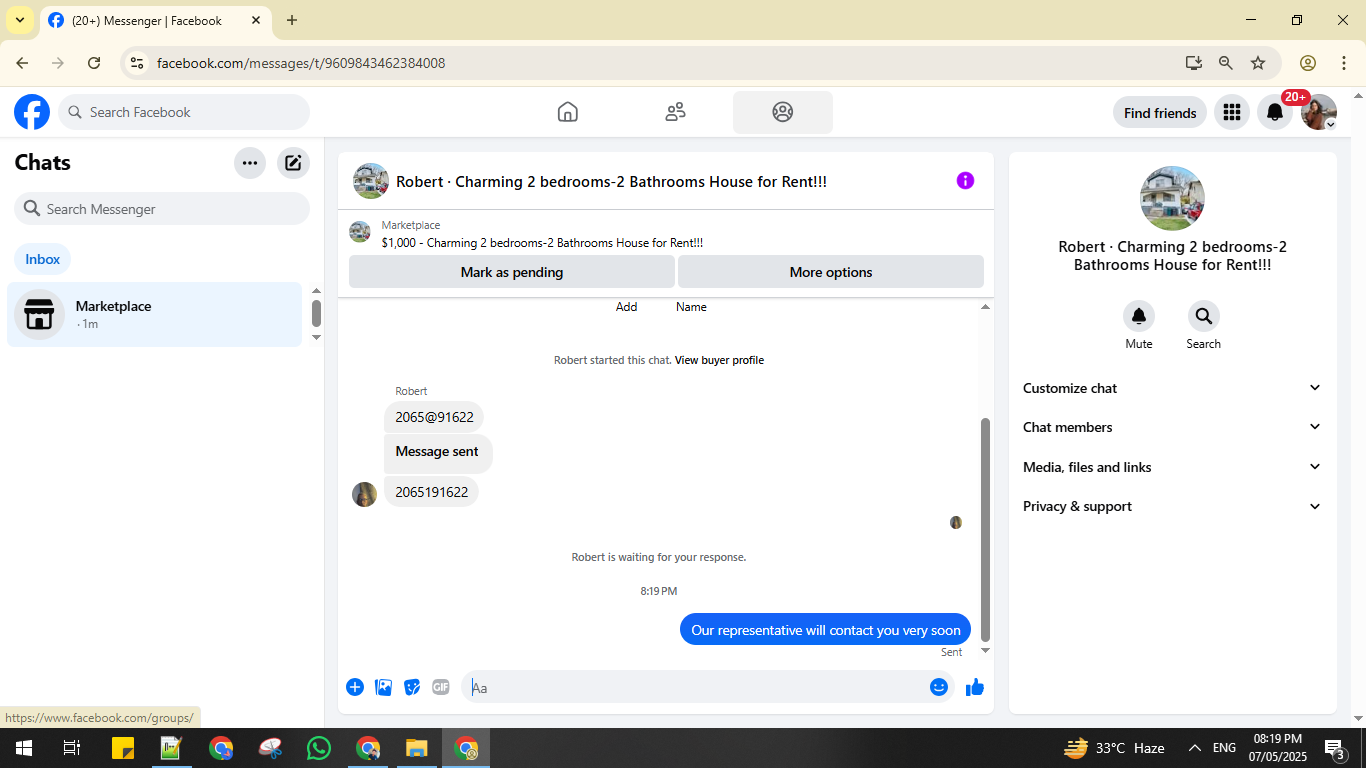Reload the page with browser refresh icon
1366x768 pixels.
coord(94,63)
